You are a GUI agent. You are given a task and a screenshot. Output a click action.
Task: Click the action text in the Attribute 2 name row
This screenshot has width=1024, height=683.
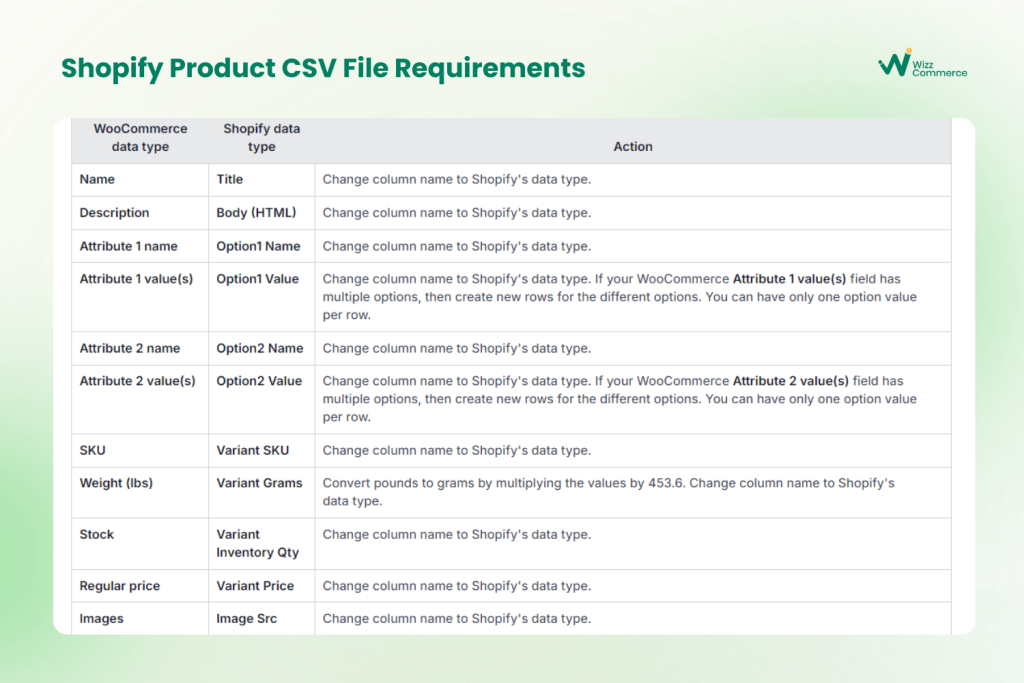click(456, 349)
